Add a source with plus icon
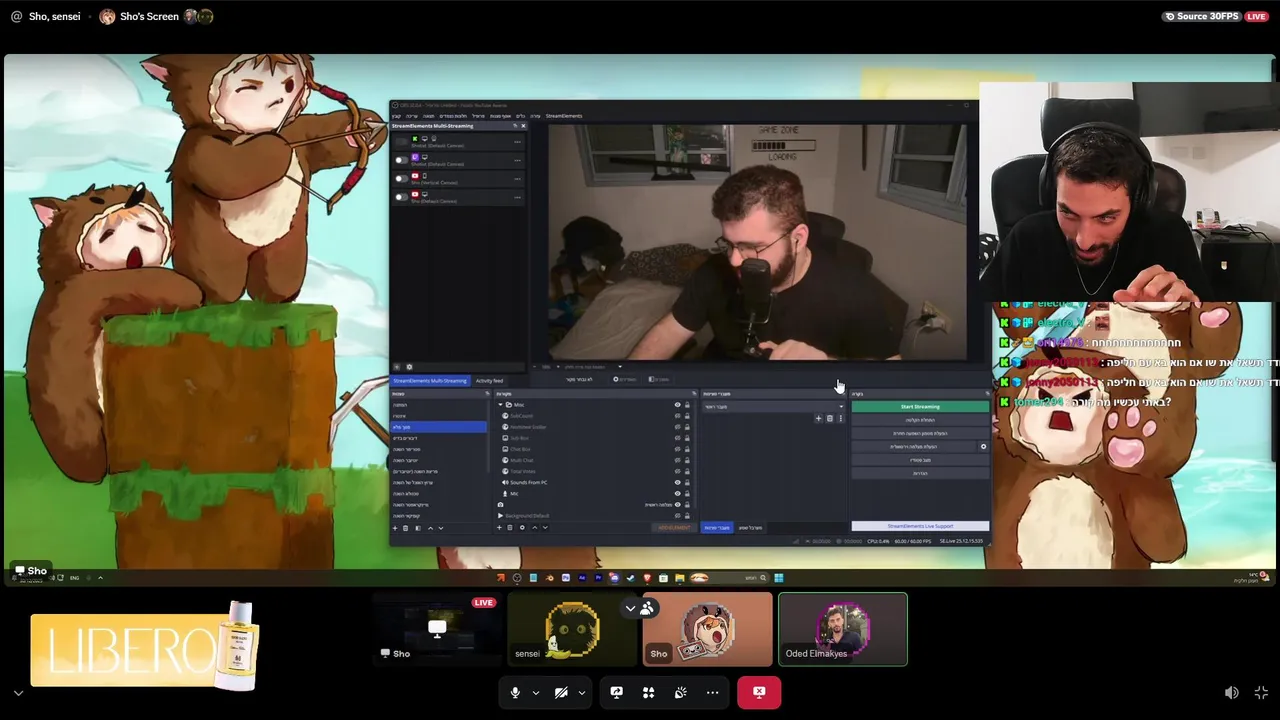The image size is (1280, 720). click(x=499, y=528)
